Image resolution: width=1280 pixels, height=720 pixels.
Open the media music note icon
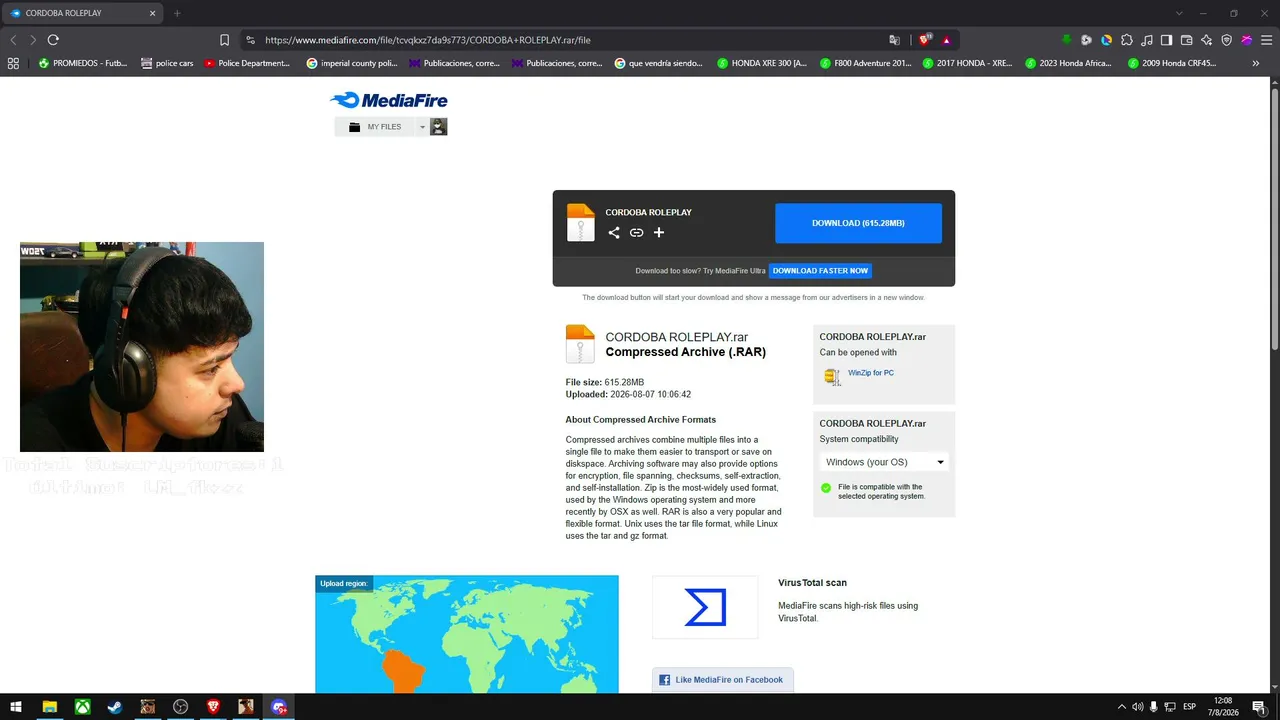pyautogui.click(x=1147, y=40)
